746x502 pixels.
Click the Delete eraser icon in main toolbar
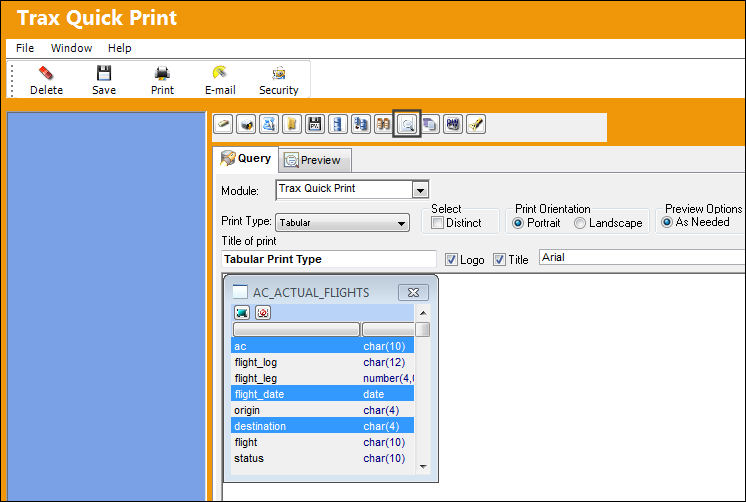[x=46, y=73]
